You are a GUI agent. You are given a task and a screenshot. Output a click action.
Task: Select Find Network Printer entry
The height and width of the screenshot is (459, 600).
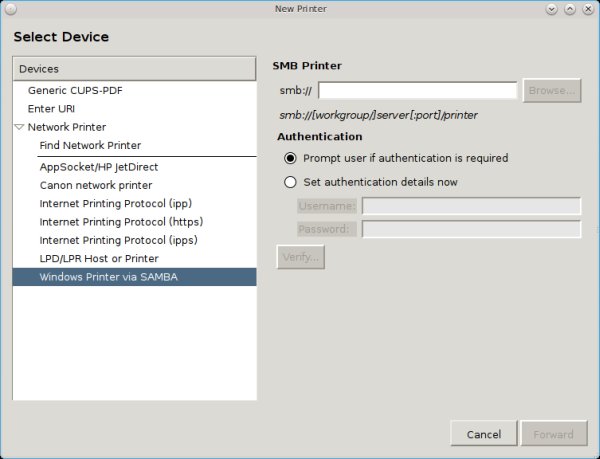pyautogui.click(x=90, y=145)
